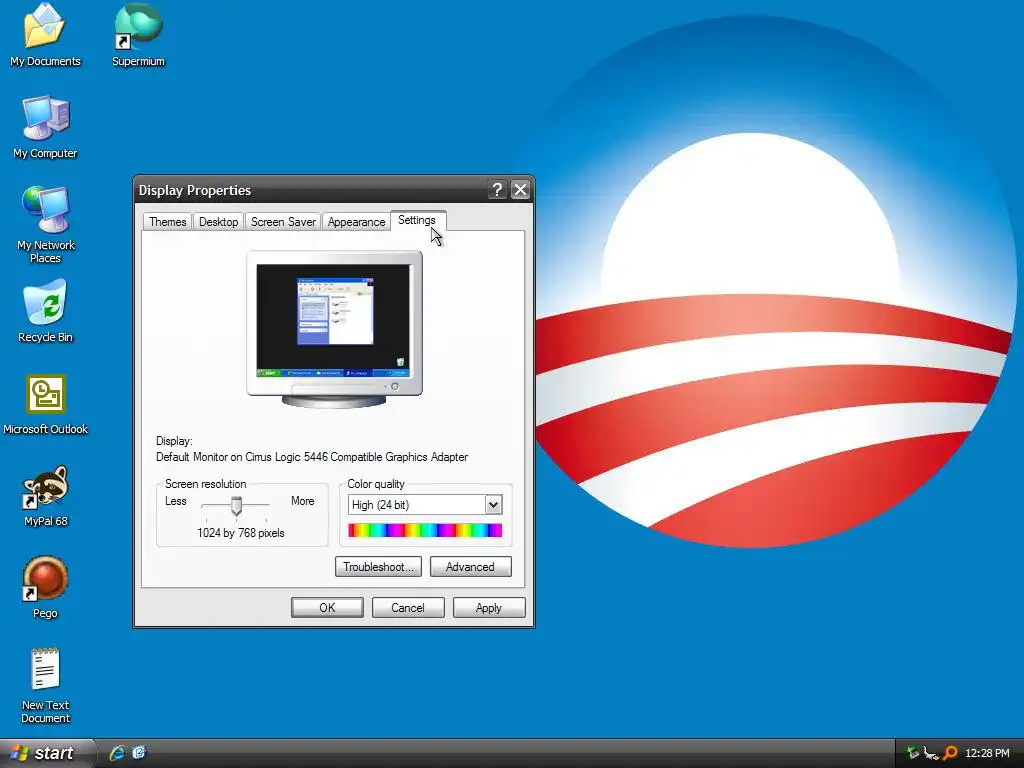
Task: Click the magnifier tray icon
Action: pyautogui.click(x=950, y=753)
